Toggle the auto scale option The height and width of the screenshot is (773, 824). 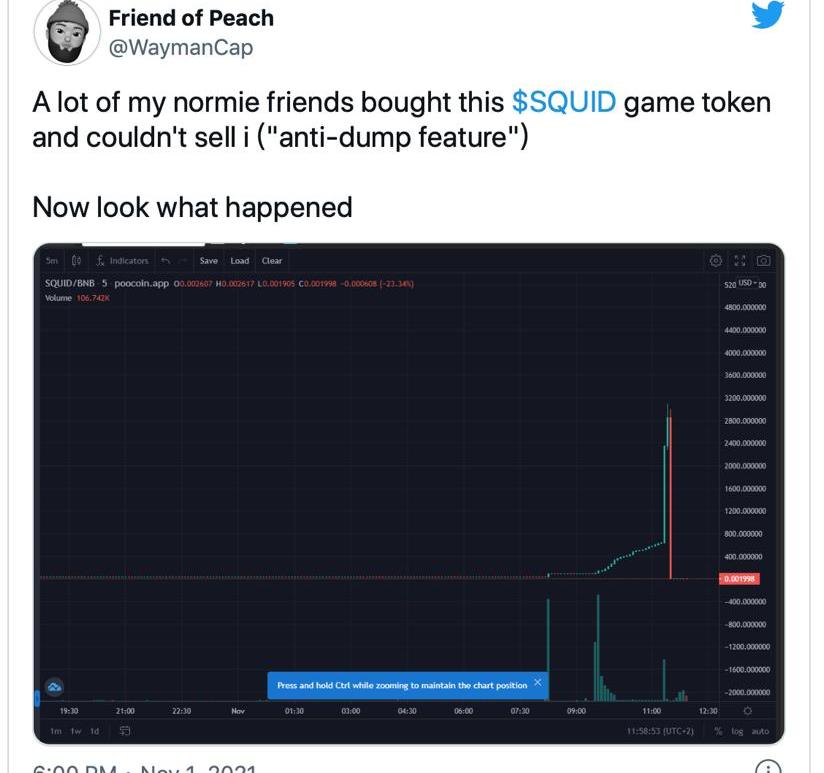tap(759, 731)
